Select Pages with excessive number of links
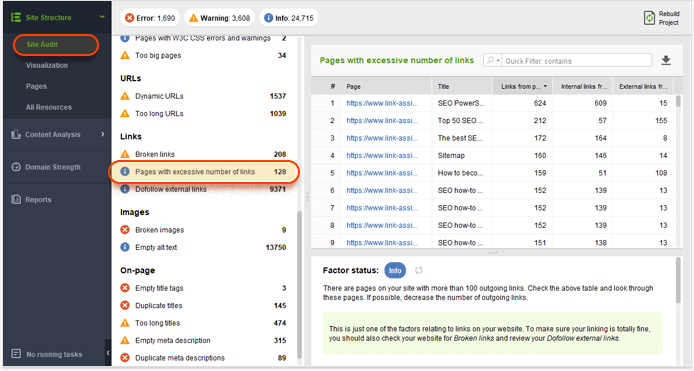The image size is (694, 371). pos(204,172)
